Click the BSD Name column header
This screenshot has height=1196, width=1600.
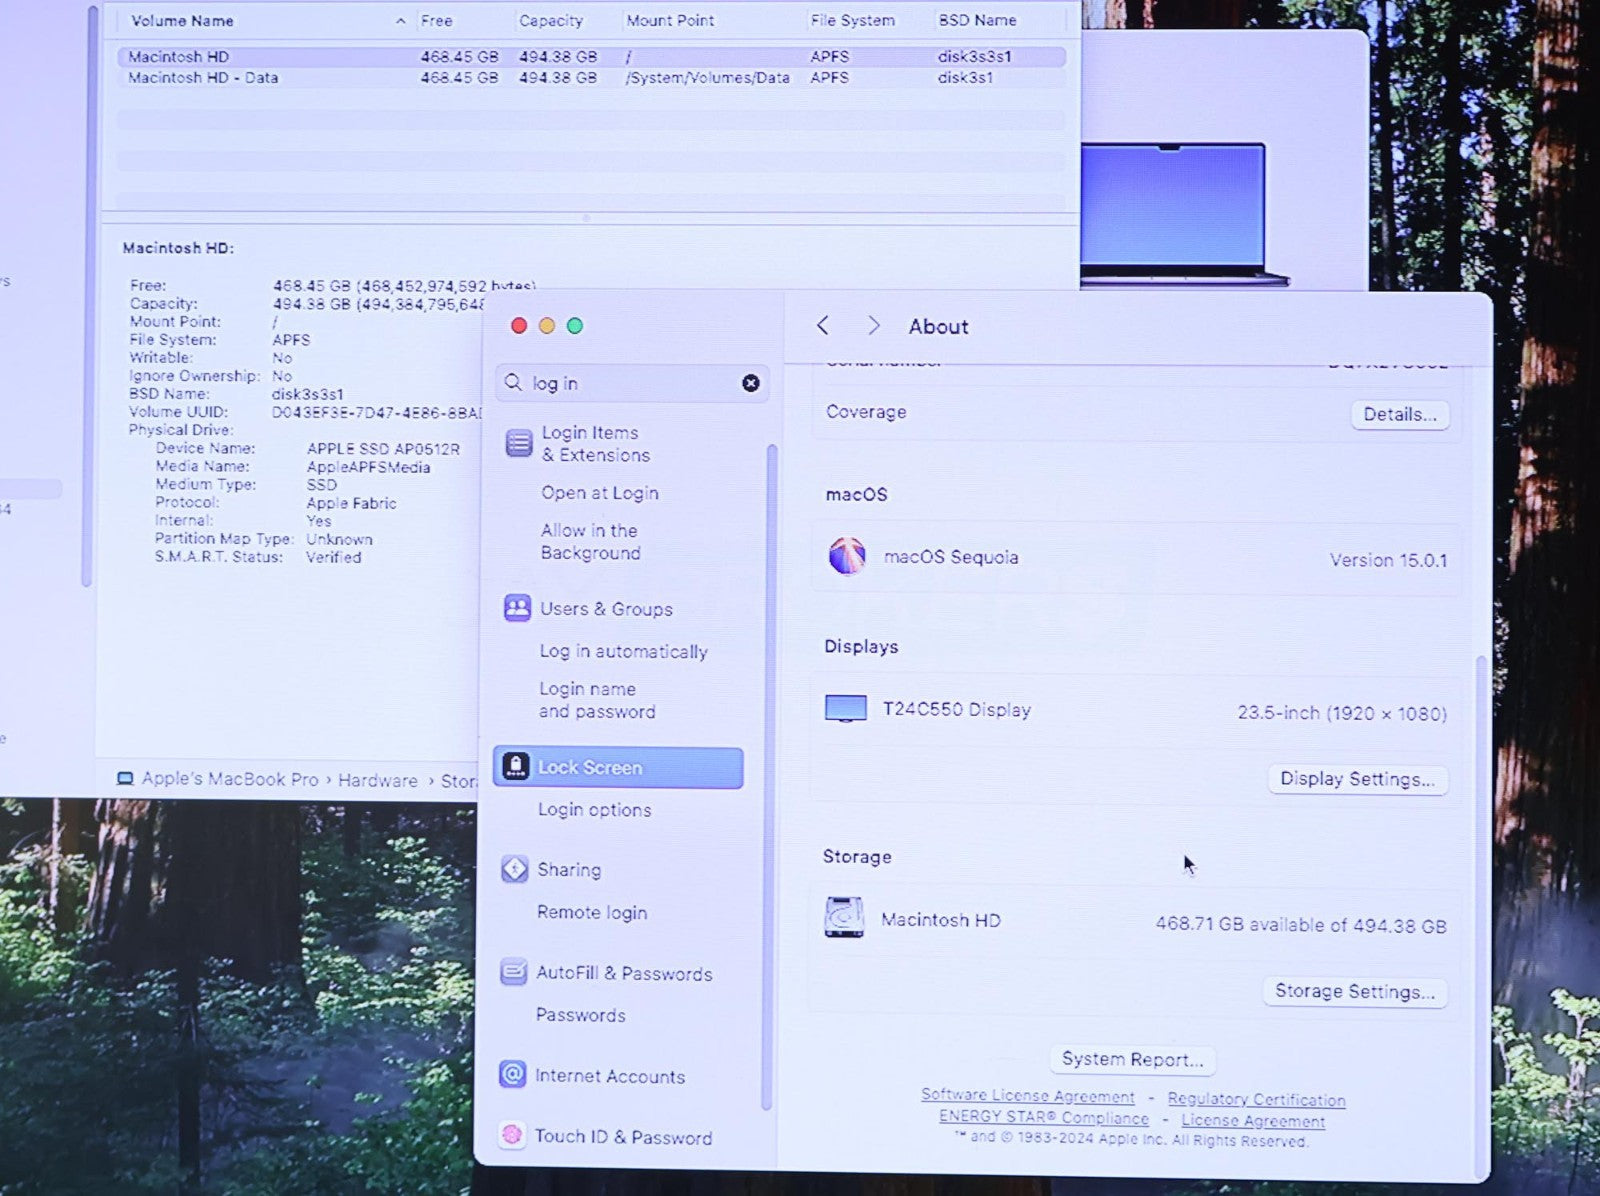pos(977,20)
